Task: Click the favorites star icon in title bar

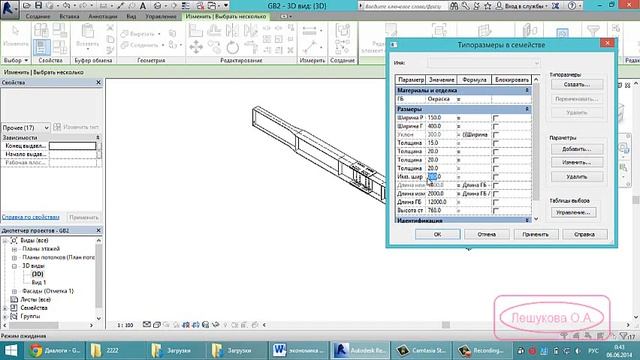Action: pos(488,6)
